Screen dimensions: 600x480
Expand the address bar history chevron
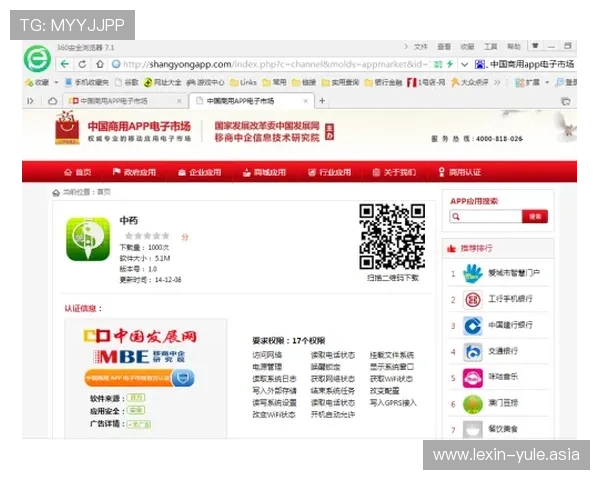coord(464,64)
